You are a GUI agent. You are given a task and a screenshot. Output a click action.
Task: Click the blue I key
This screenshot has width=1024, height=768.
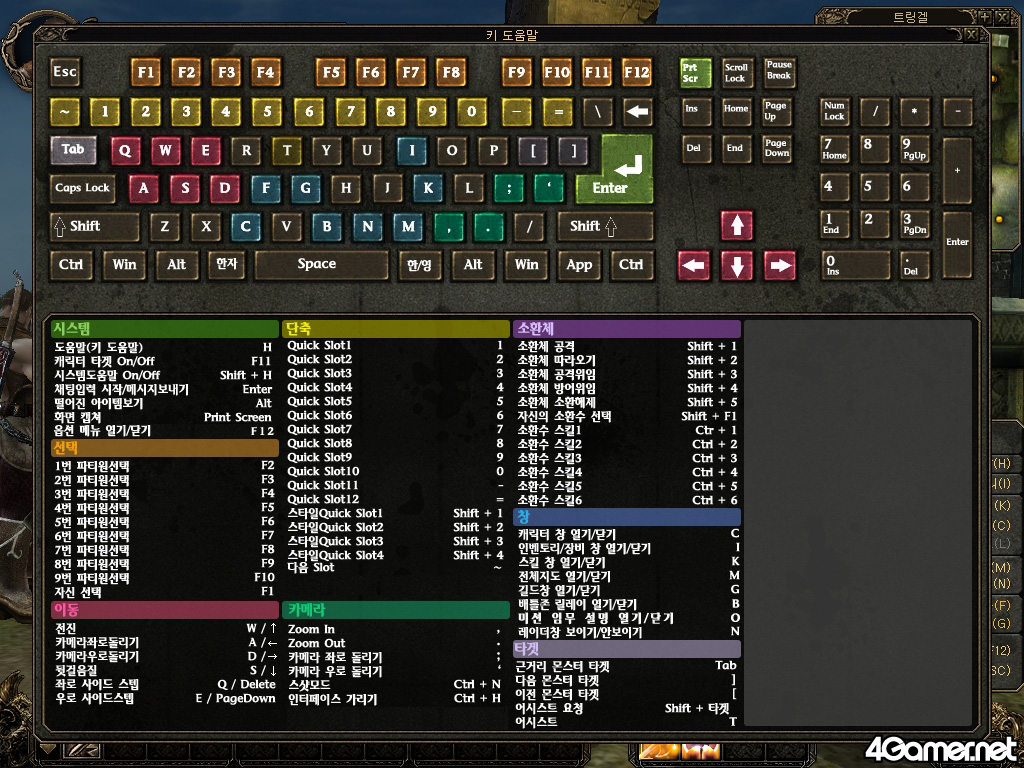[x=411, y=151]
